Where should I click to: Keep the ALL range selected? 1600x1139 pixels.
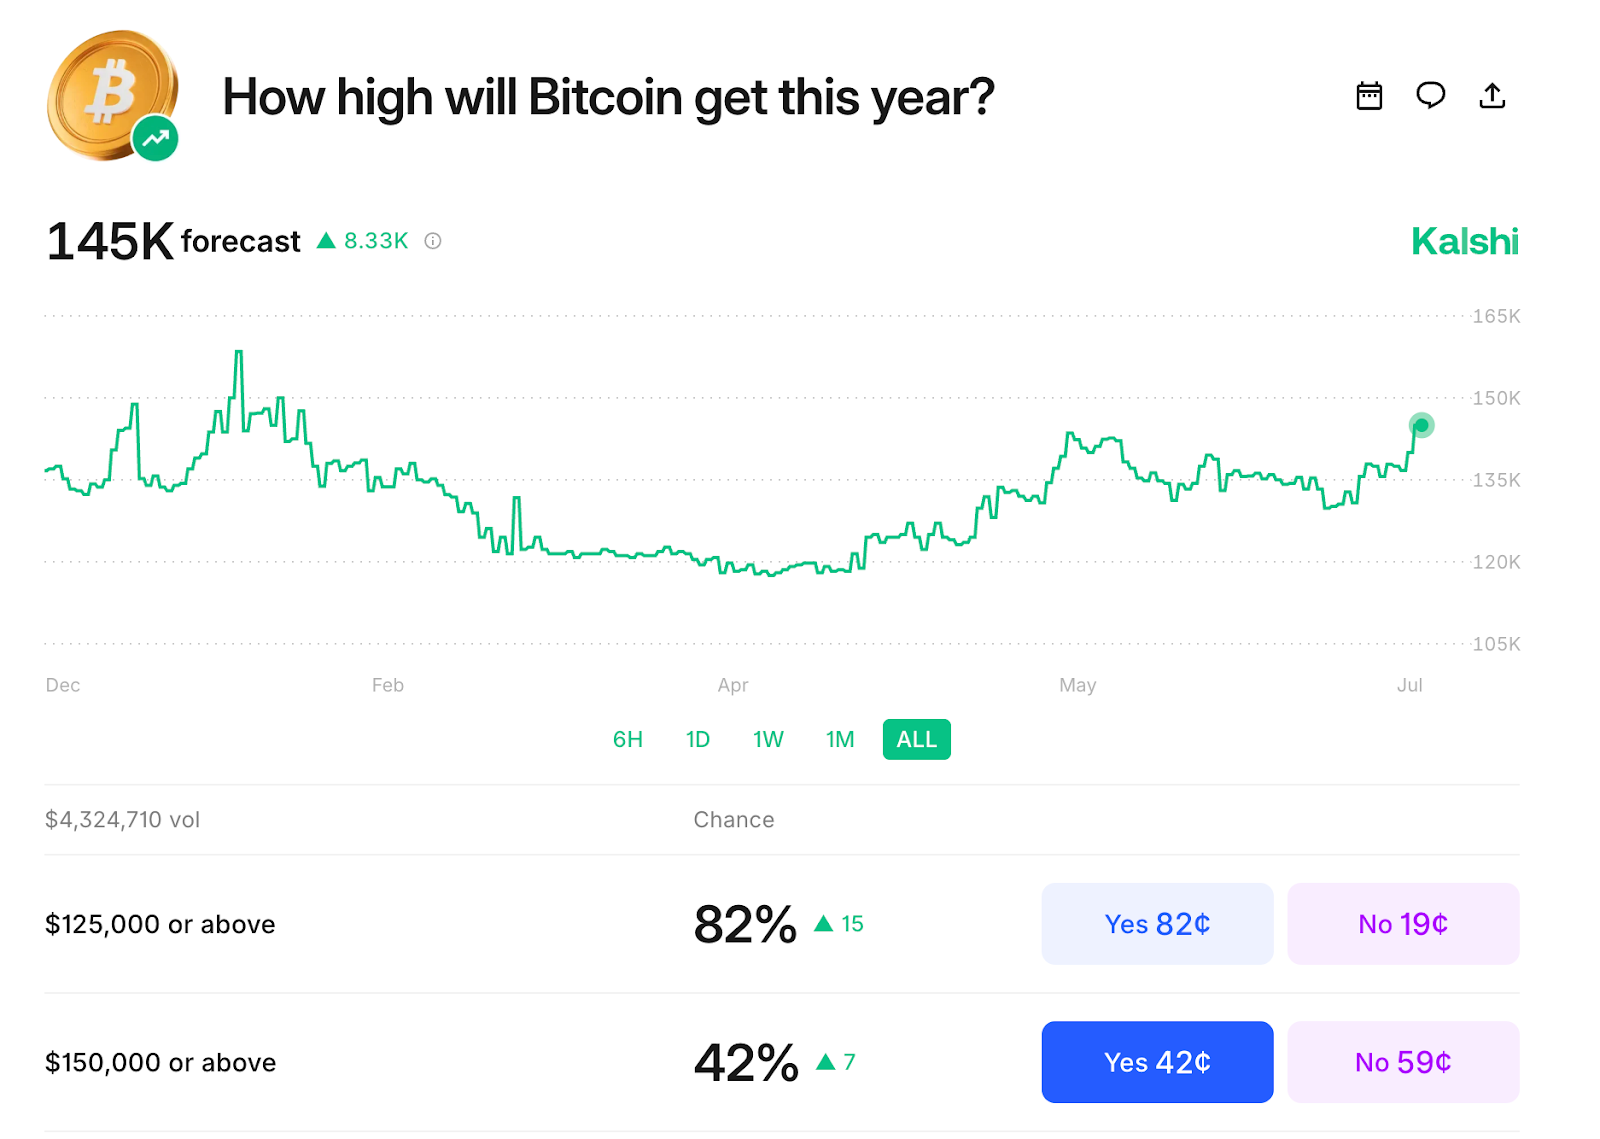pyautogui.click(x=915, y=739)
